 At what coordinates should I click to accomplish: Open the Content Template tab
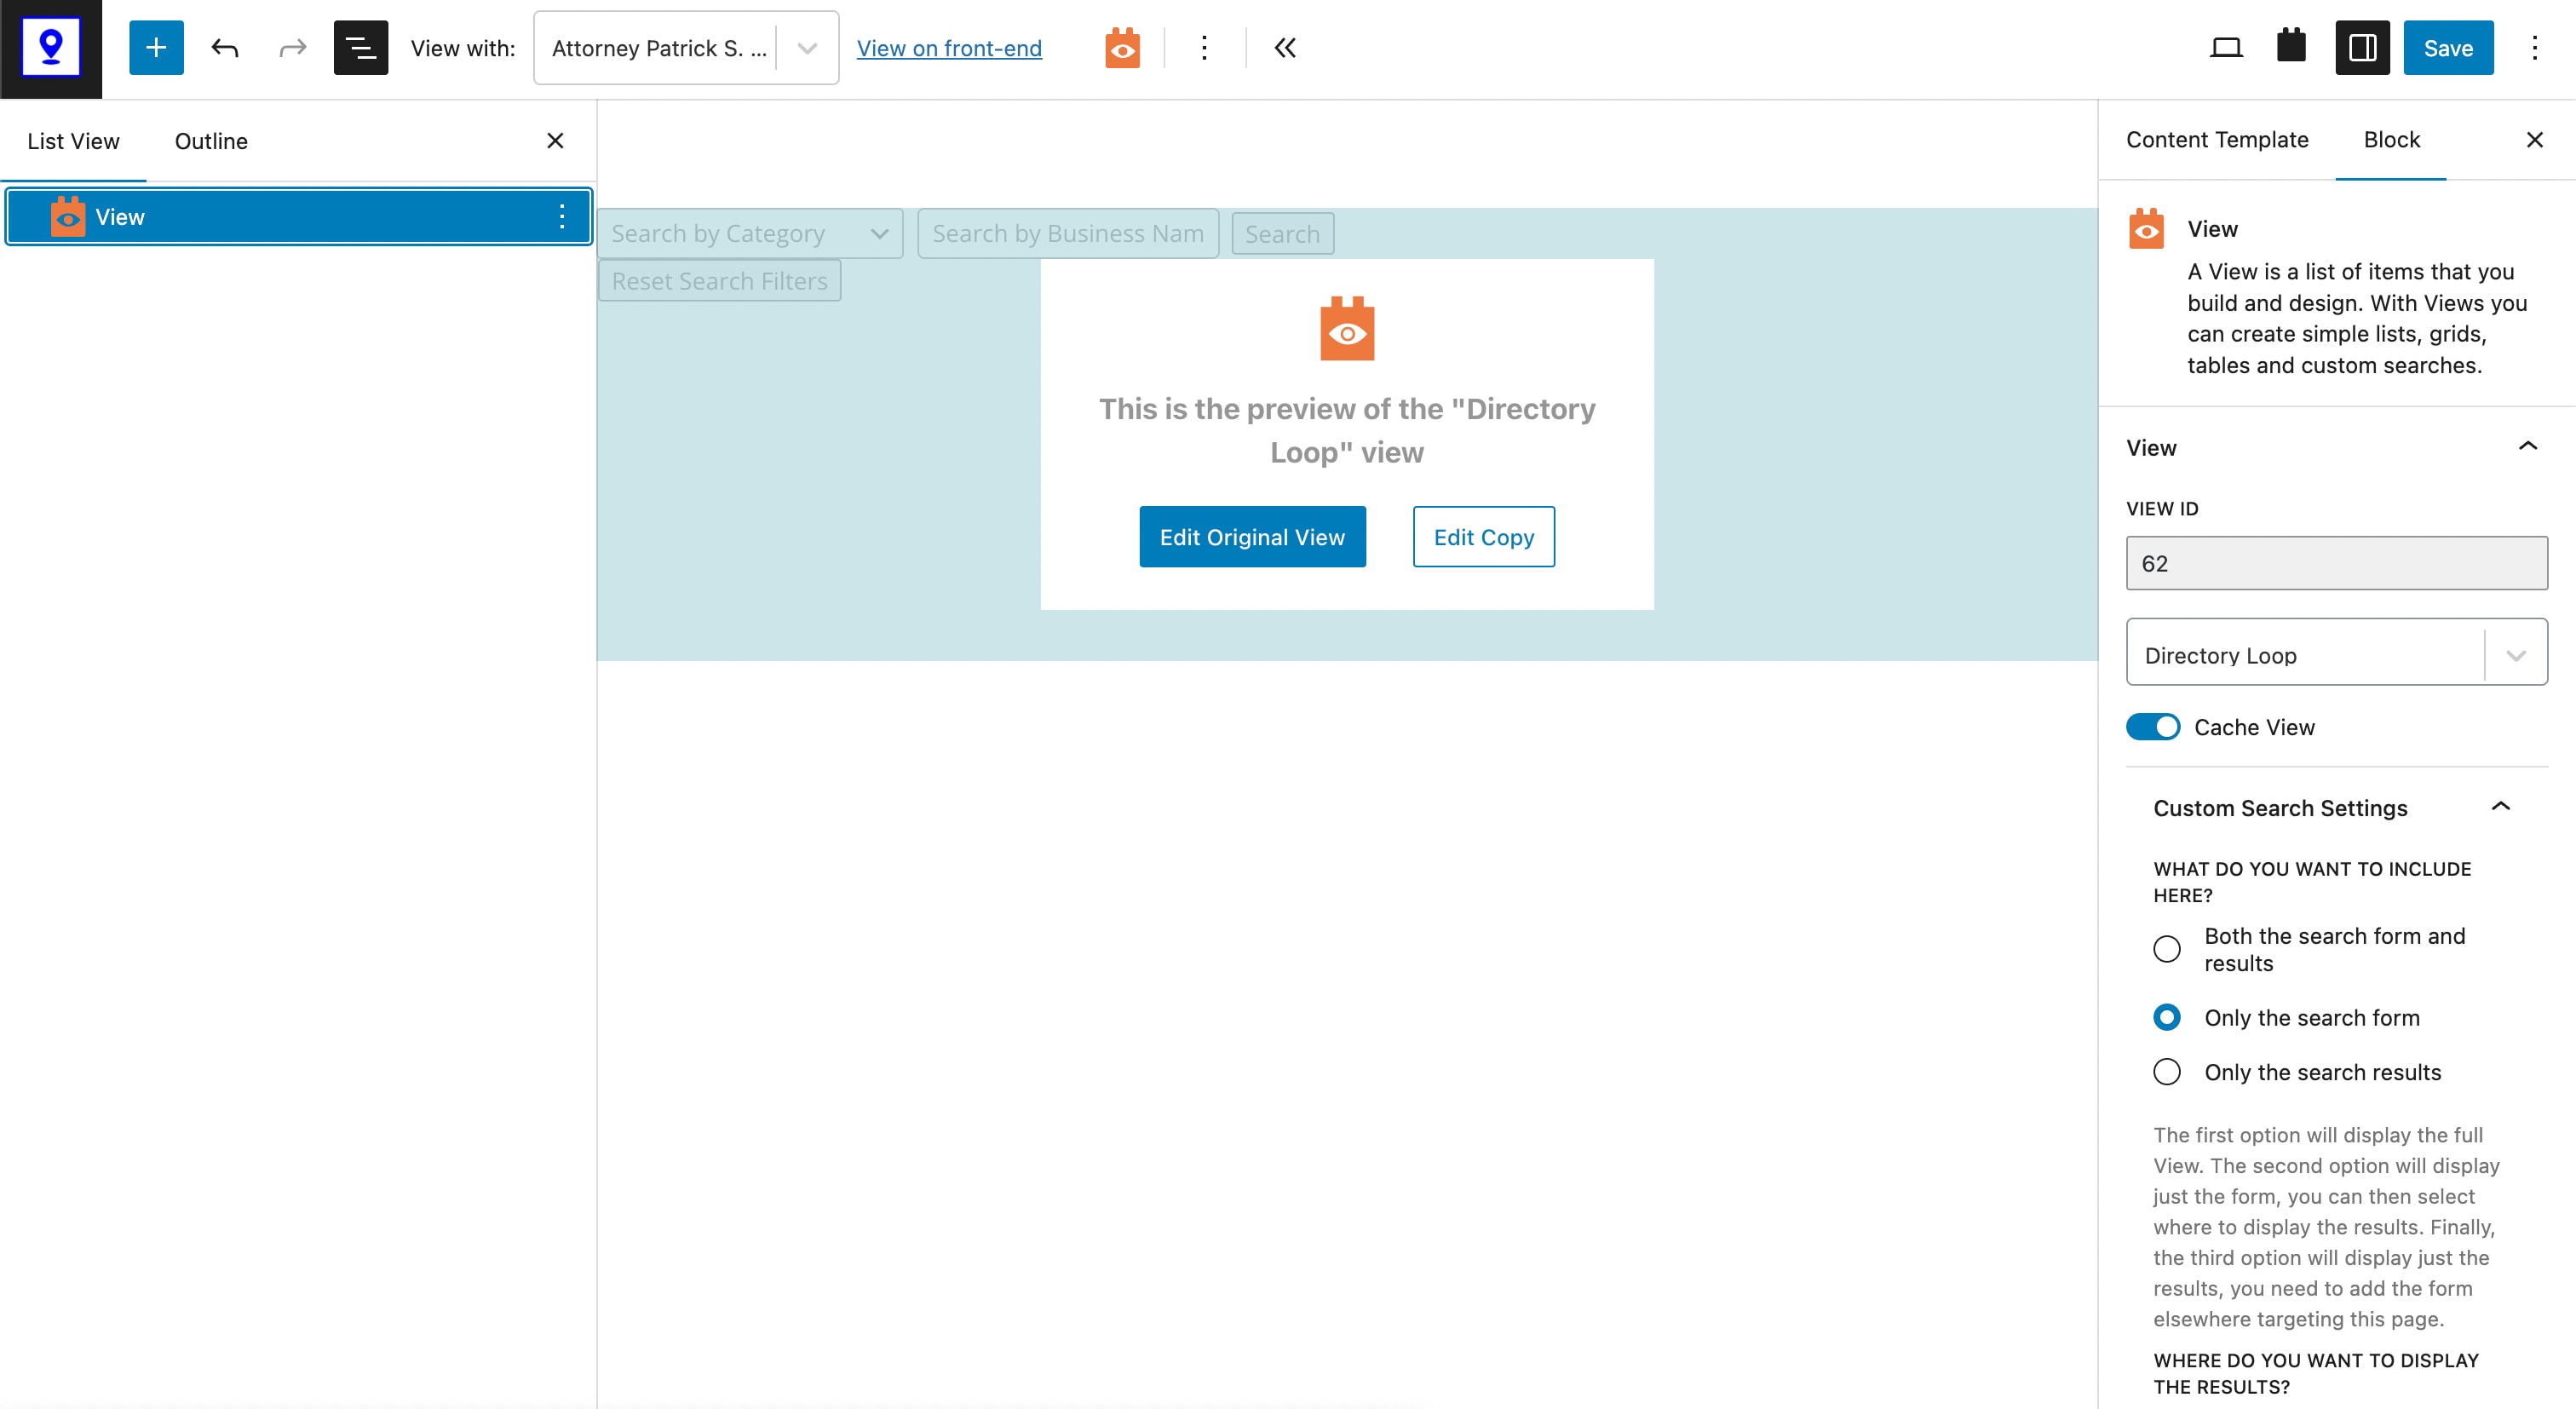(x=2217, y=140)
